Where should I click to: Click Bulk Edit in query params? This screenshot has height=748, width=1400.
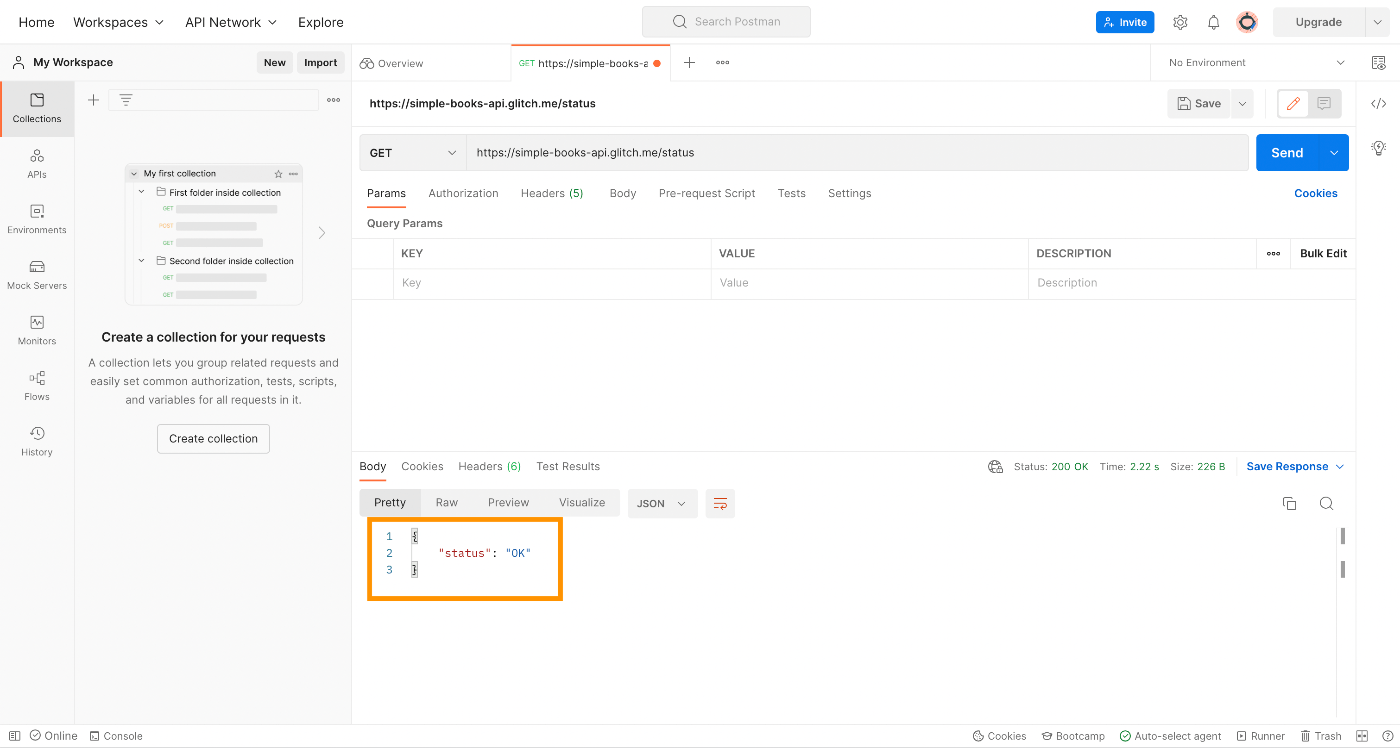tap(1323, 253)
